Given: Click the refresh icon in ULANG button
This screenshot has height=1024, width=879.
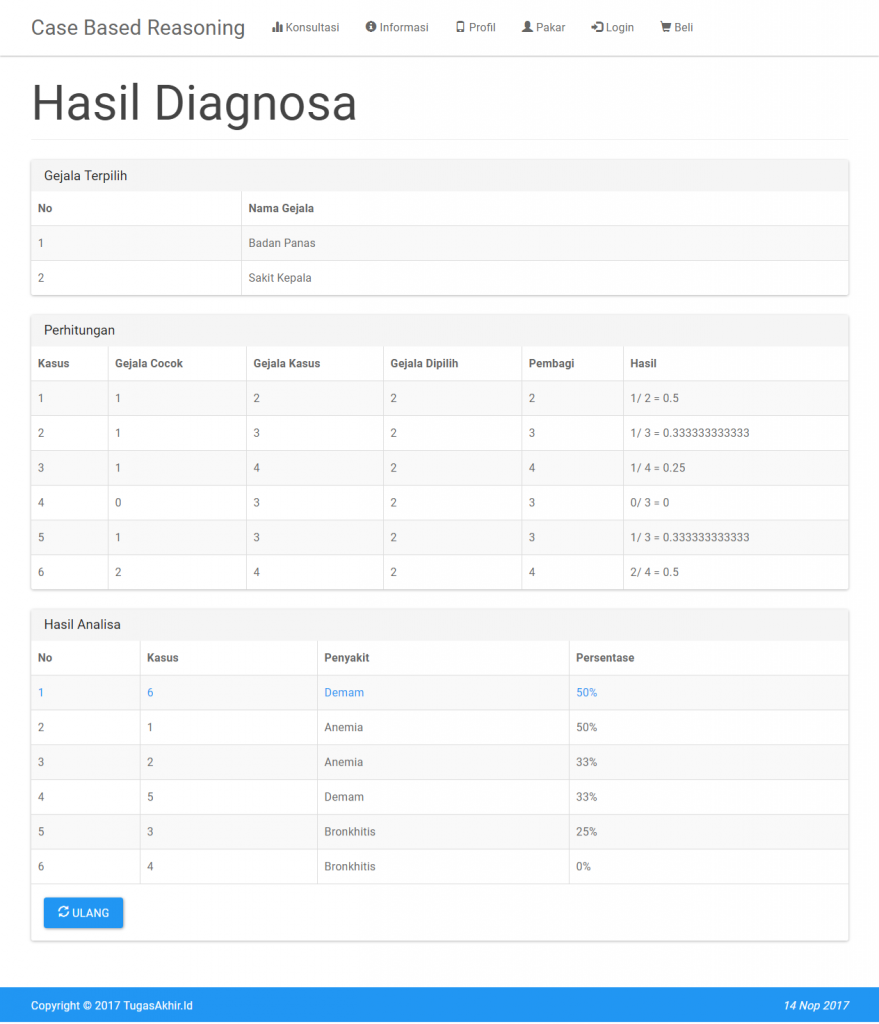Looking at the screenshot, I should [x=64, y=912].
